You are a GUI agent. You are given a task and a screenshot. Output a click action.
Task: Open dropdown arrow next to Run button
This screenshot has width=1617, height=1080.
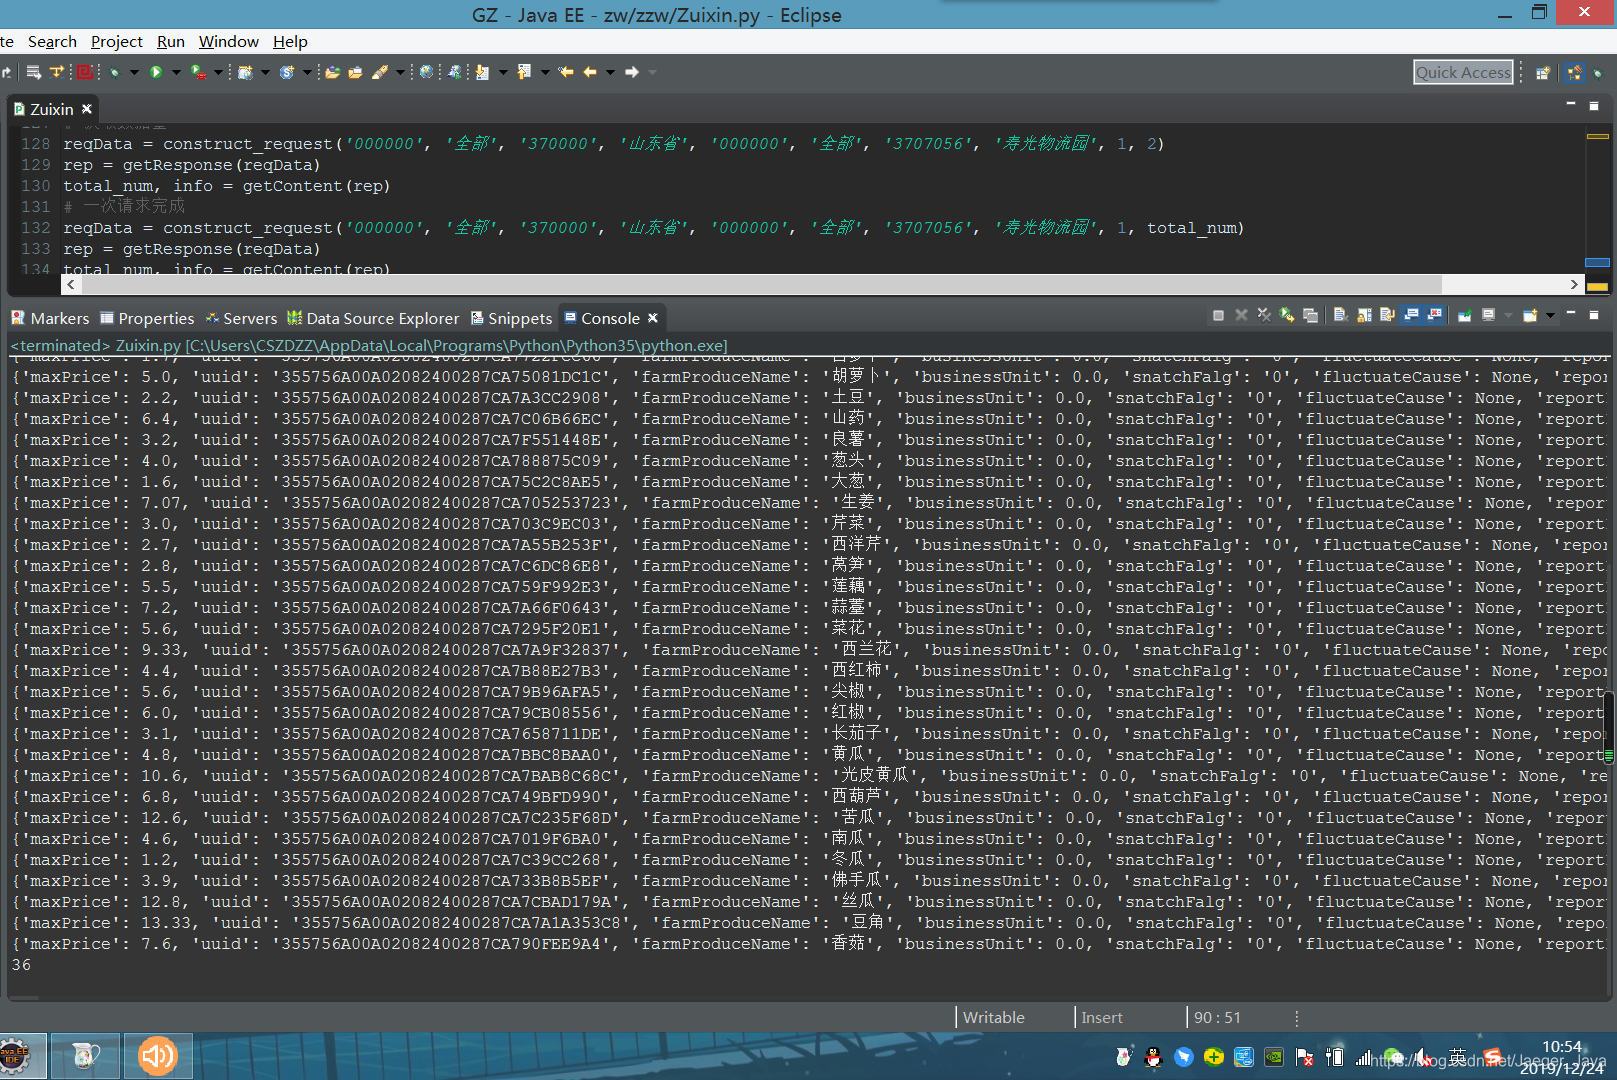pyautogui.click(x=176, y=72)
